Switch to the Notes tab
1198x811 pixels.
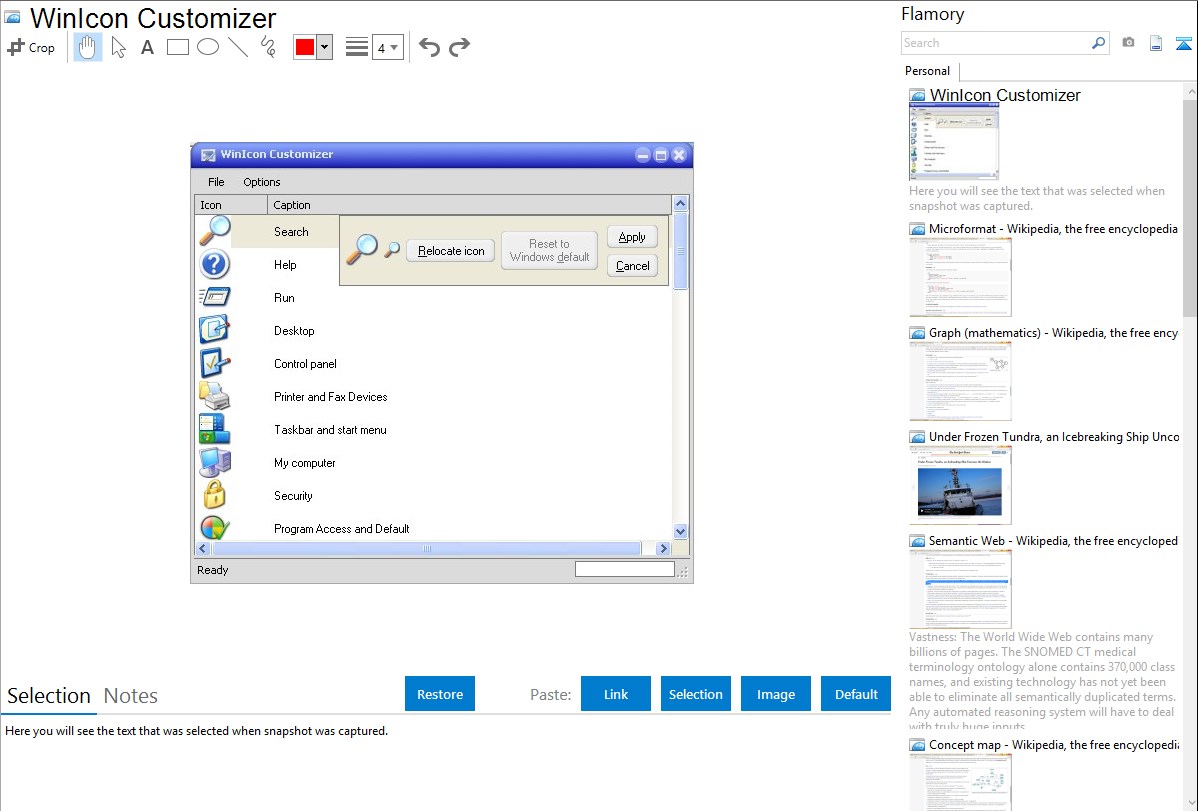(131, 696)
